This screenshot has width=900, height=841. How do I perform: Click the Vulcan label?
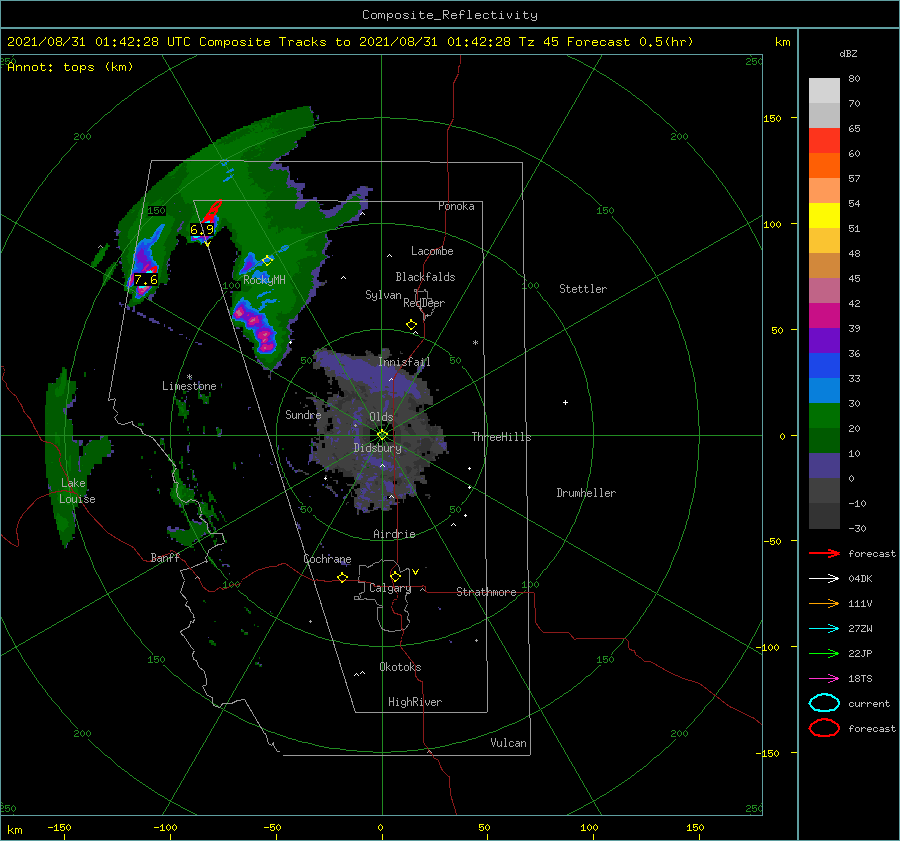509,743
